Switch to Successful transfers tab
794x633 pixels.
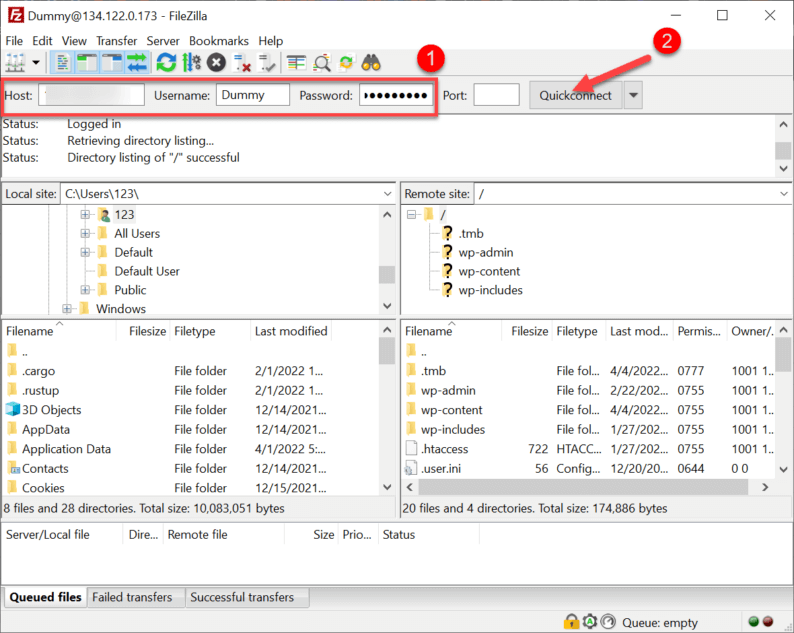(x=242, y=598)
